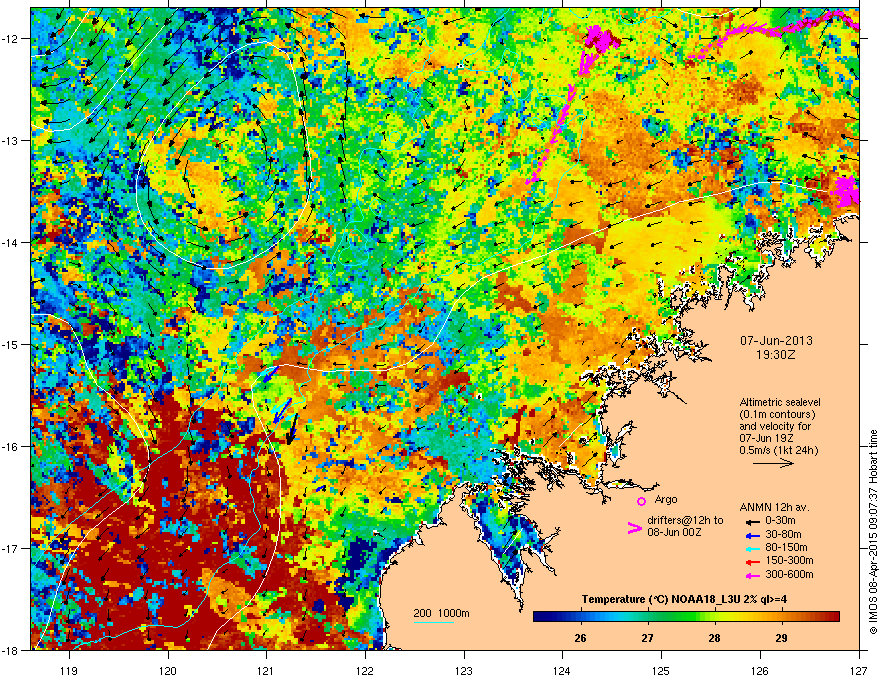Click the black 0-30m arrow legend symbol
Screen dimensions: 880x680
753,521
